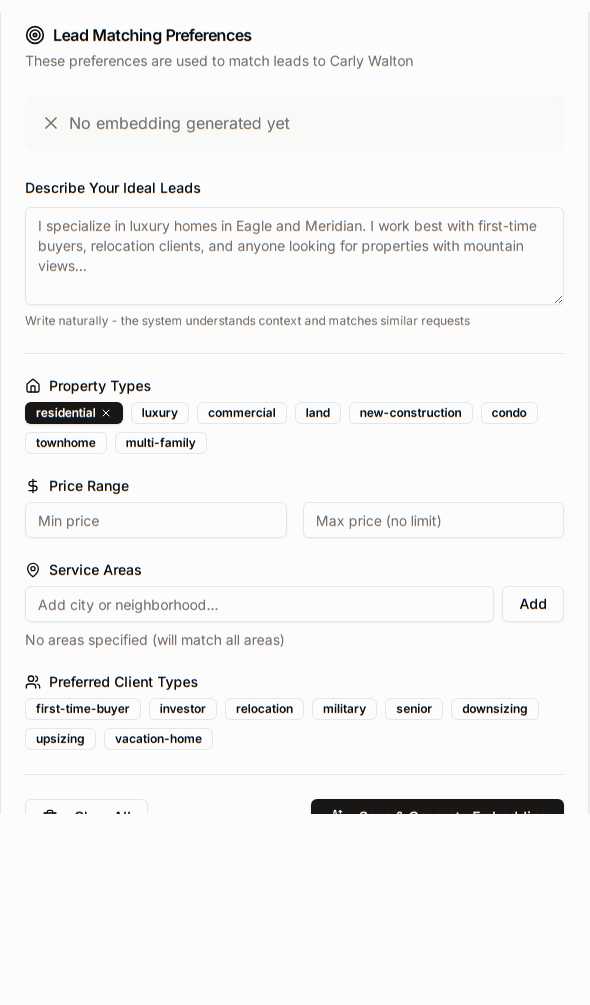Toggle the relocation client preference
The width and height of the screenshot is (590, 1005).
click(264, 709)
